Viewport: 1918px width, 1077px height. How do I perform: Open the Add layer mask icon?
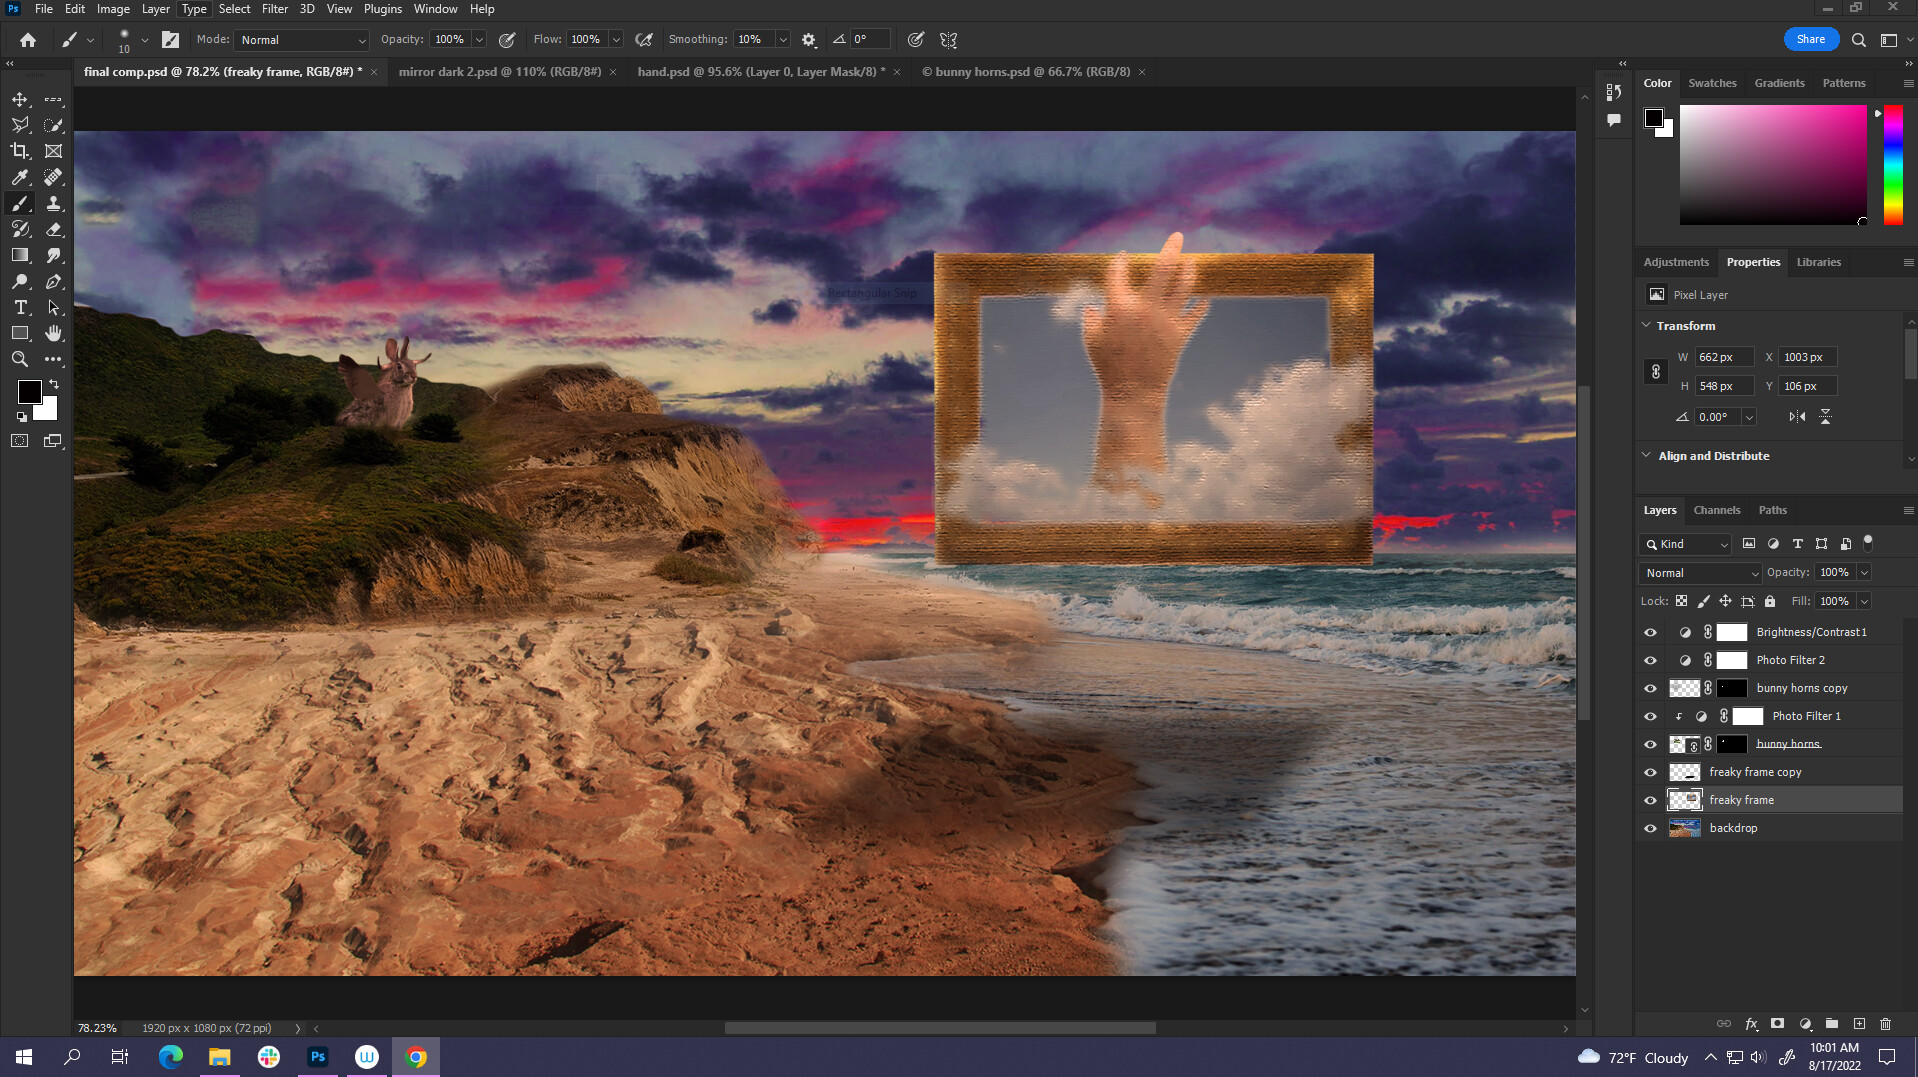1777,1023
